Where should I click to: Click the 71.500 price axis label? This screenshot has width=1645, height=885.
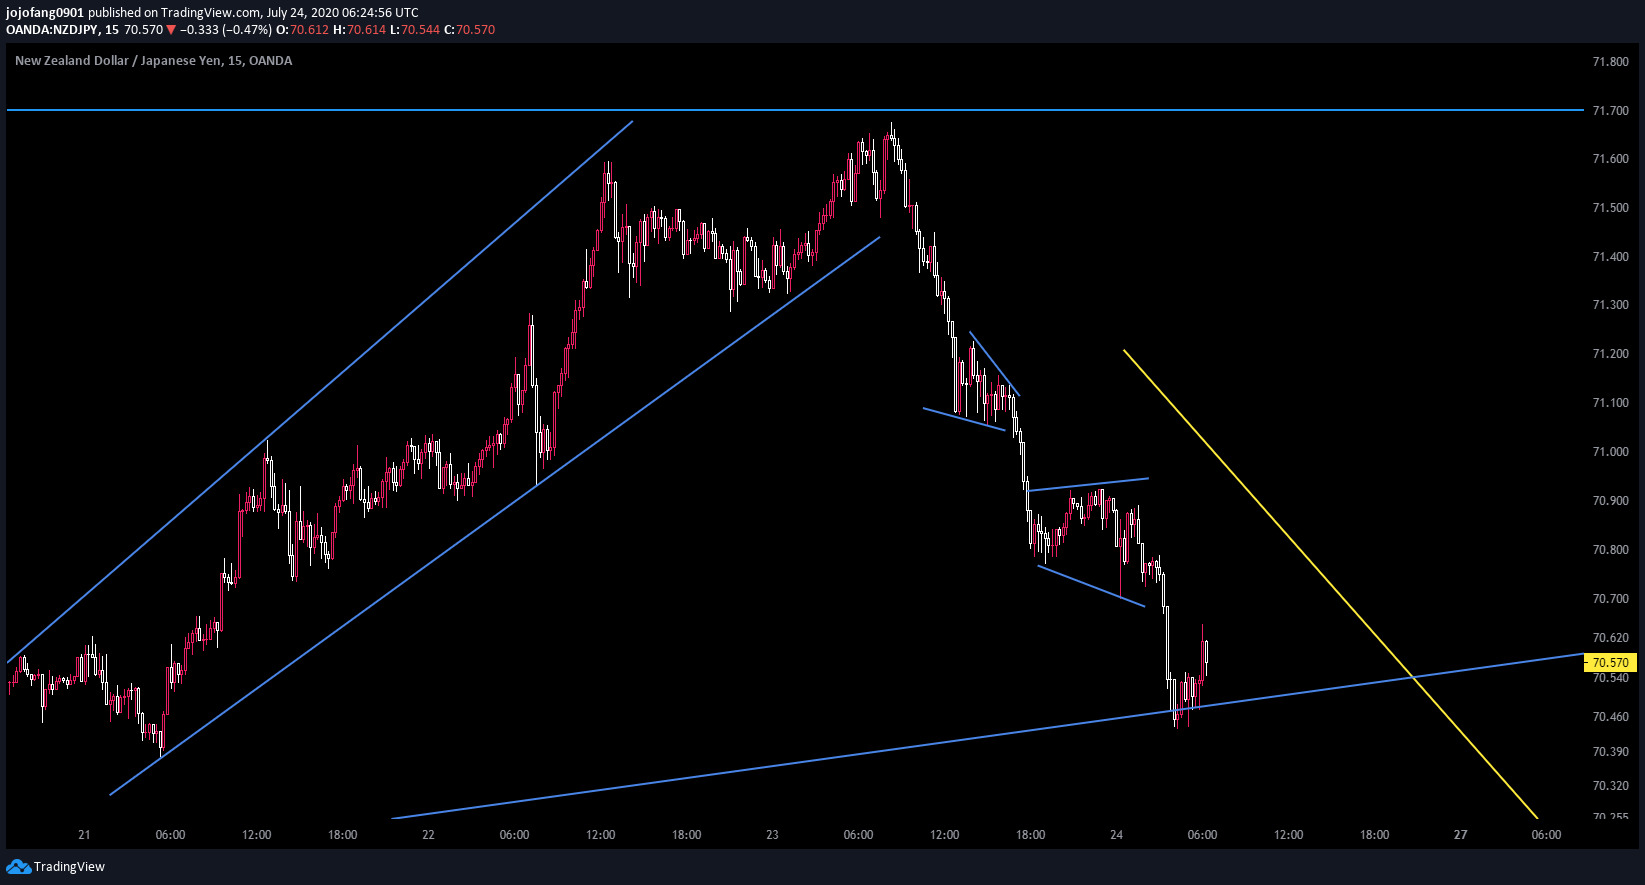(x=1610, y=208)
